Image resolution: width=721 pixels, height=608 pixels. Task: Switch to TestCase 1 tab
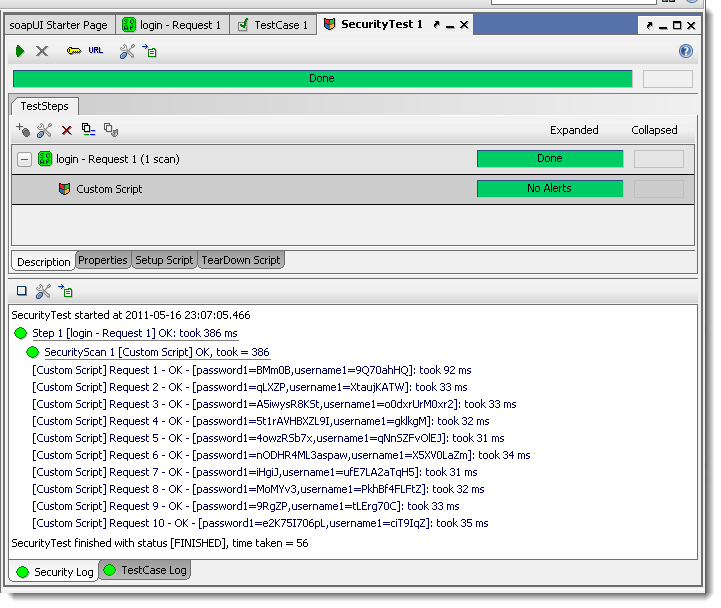click(273, 25)
